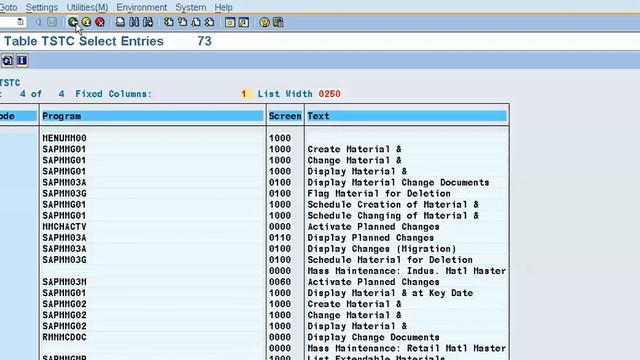Screen dimensions: 640x360
Task: Select 'Schedule Creation of Material &' row
Action: point(393,204)
